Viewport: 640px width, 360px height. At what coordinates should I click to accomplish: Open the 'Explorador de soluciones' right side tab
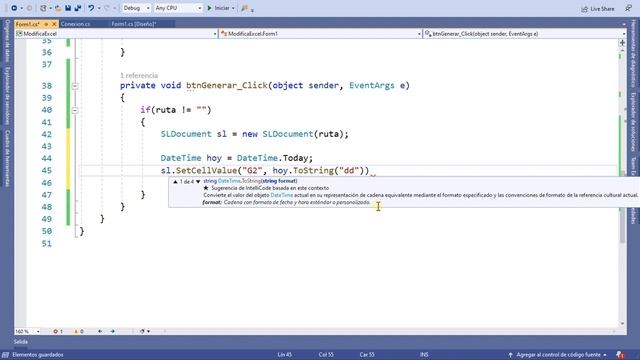pos(633,121)
